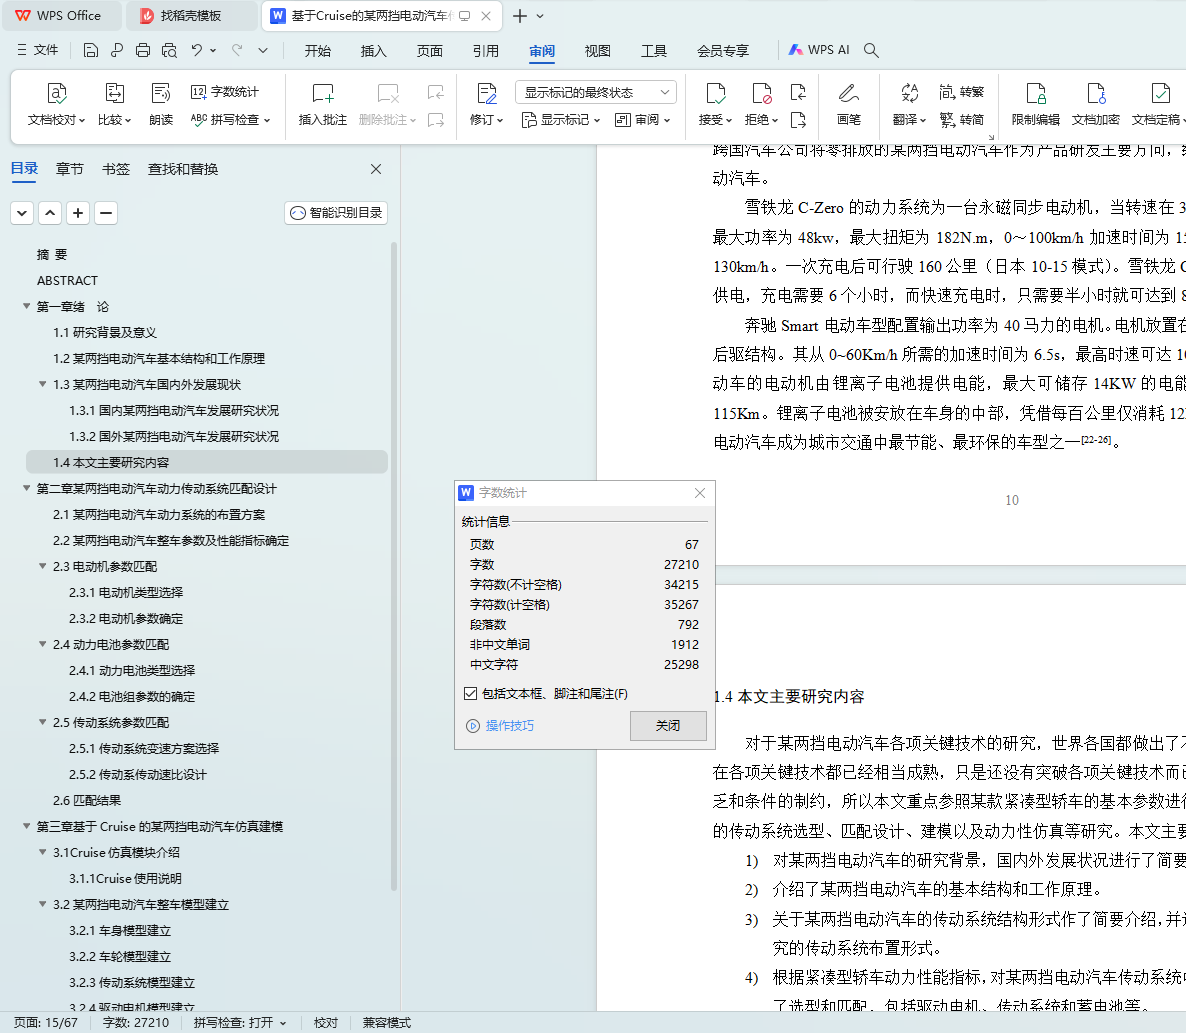Click 智能识别目录 smart outline detection
1186x1033 pixels.
click(337, 212)
